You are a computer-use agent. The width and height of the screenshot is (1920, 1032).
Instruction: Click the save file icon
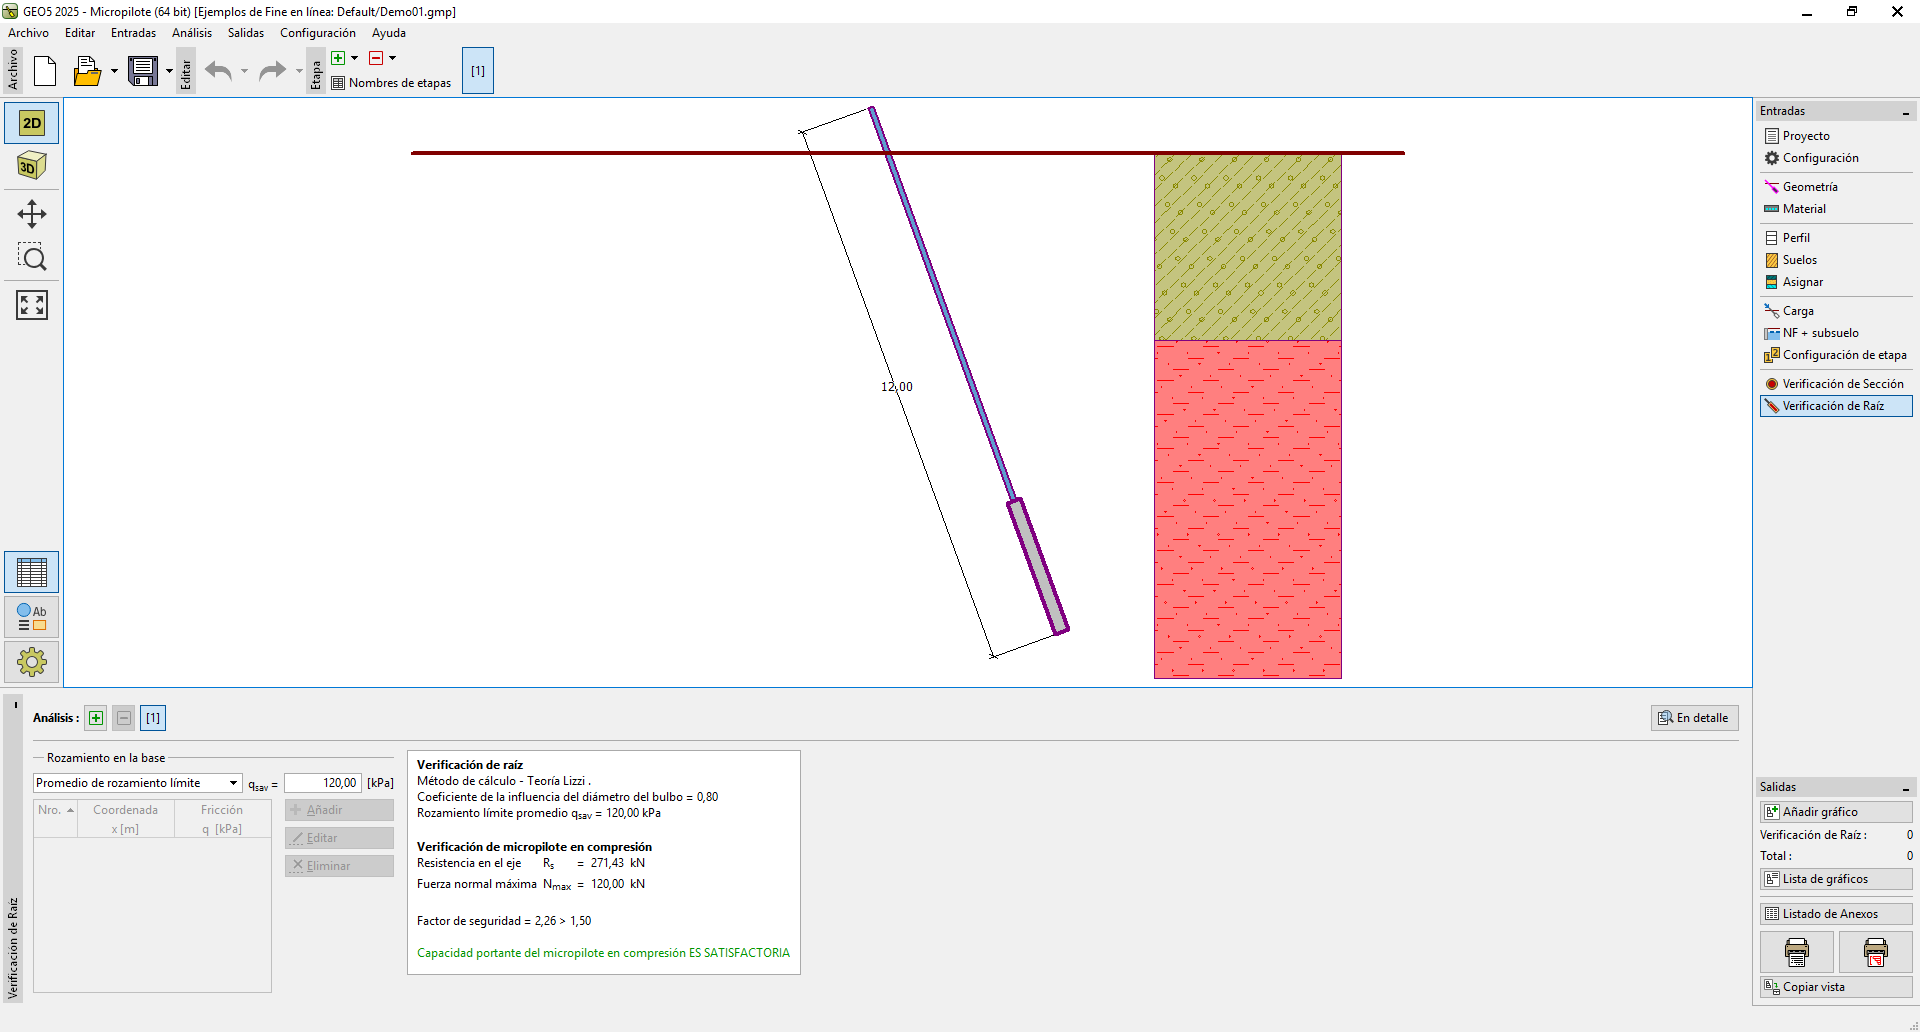[143, 71]
